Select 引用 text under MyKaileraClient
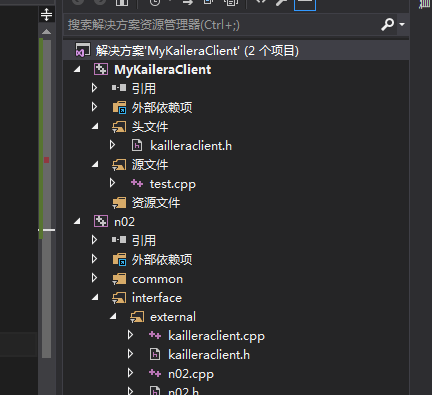Screen dimensions: 432x395 point(144,88)
